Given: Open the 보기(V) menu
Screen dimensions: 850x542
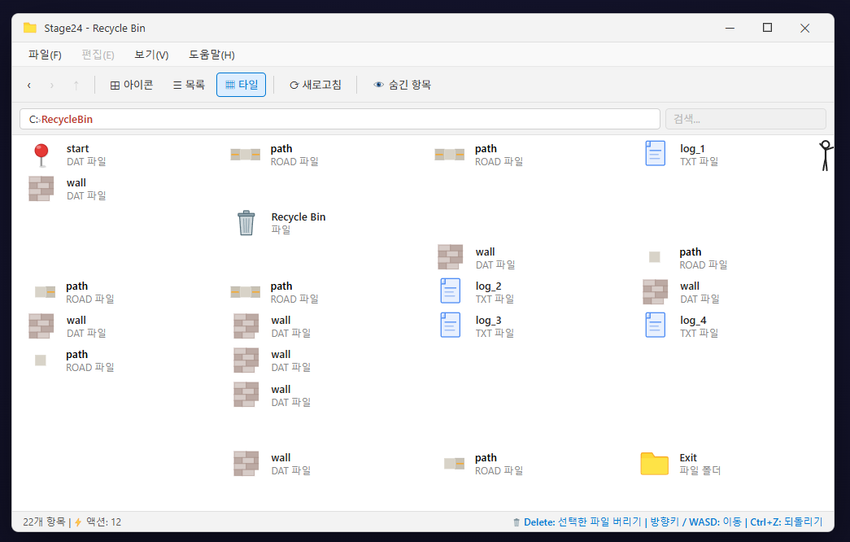Looking at the screenshot, I should [151, 55].
